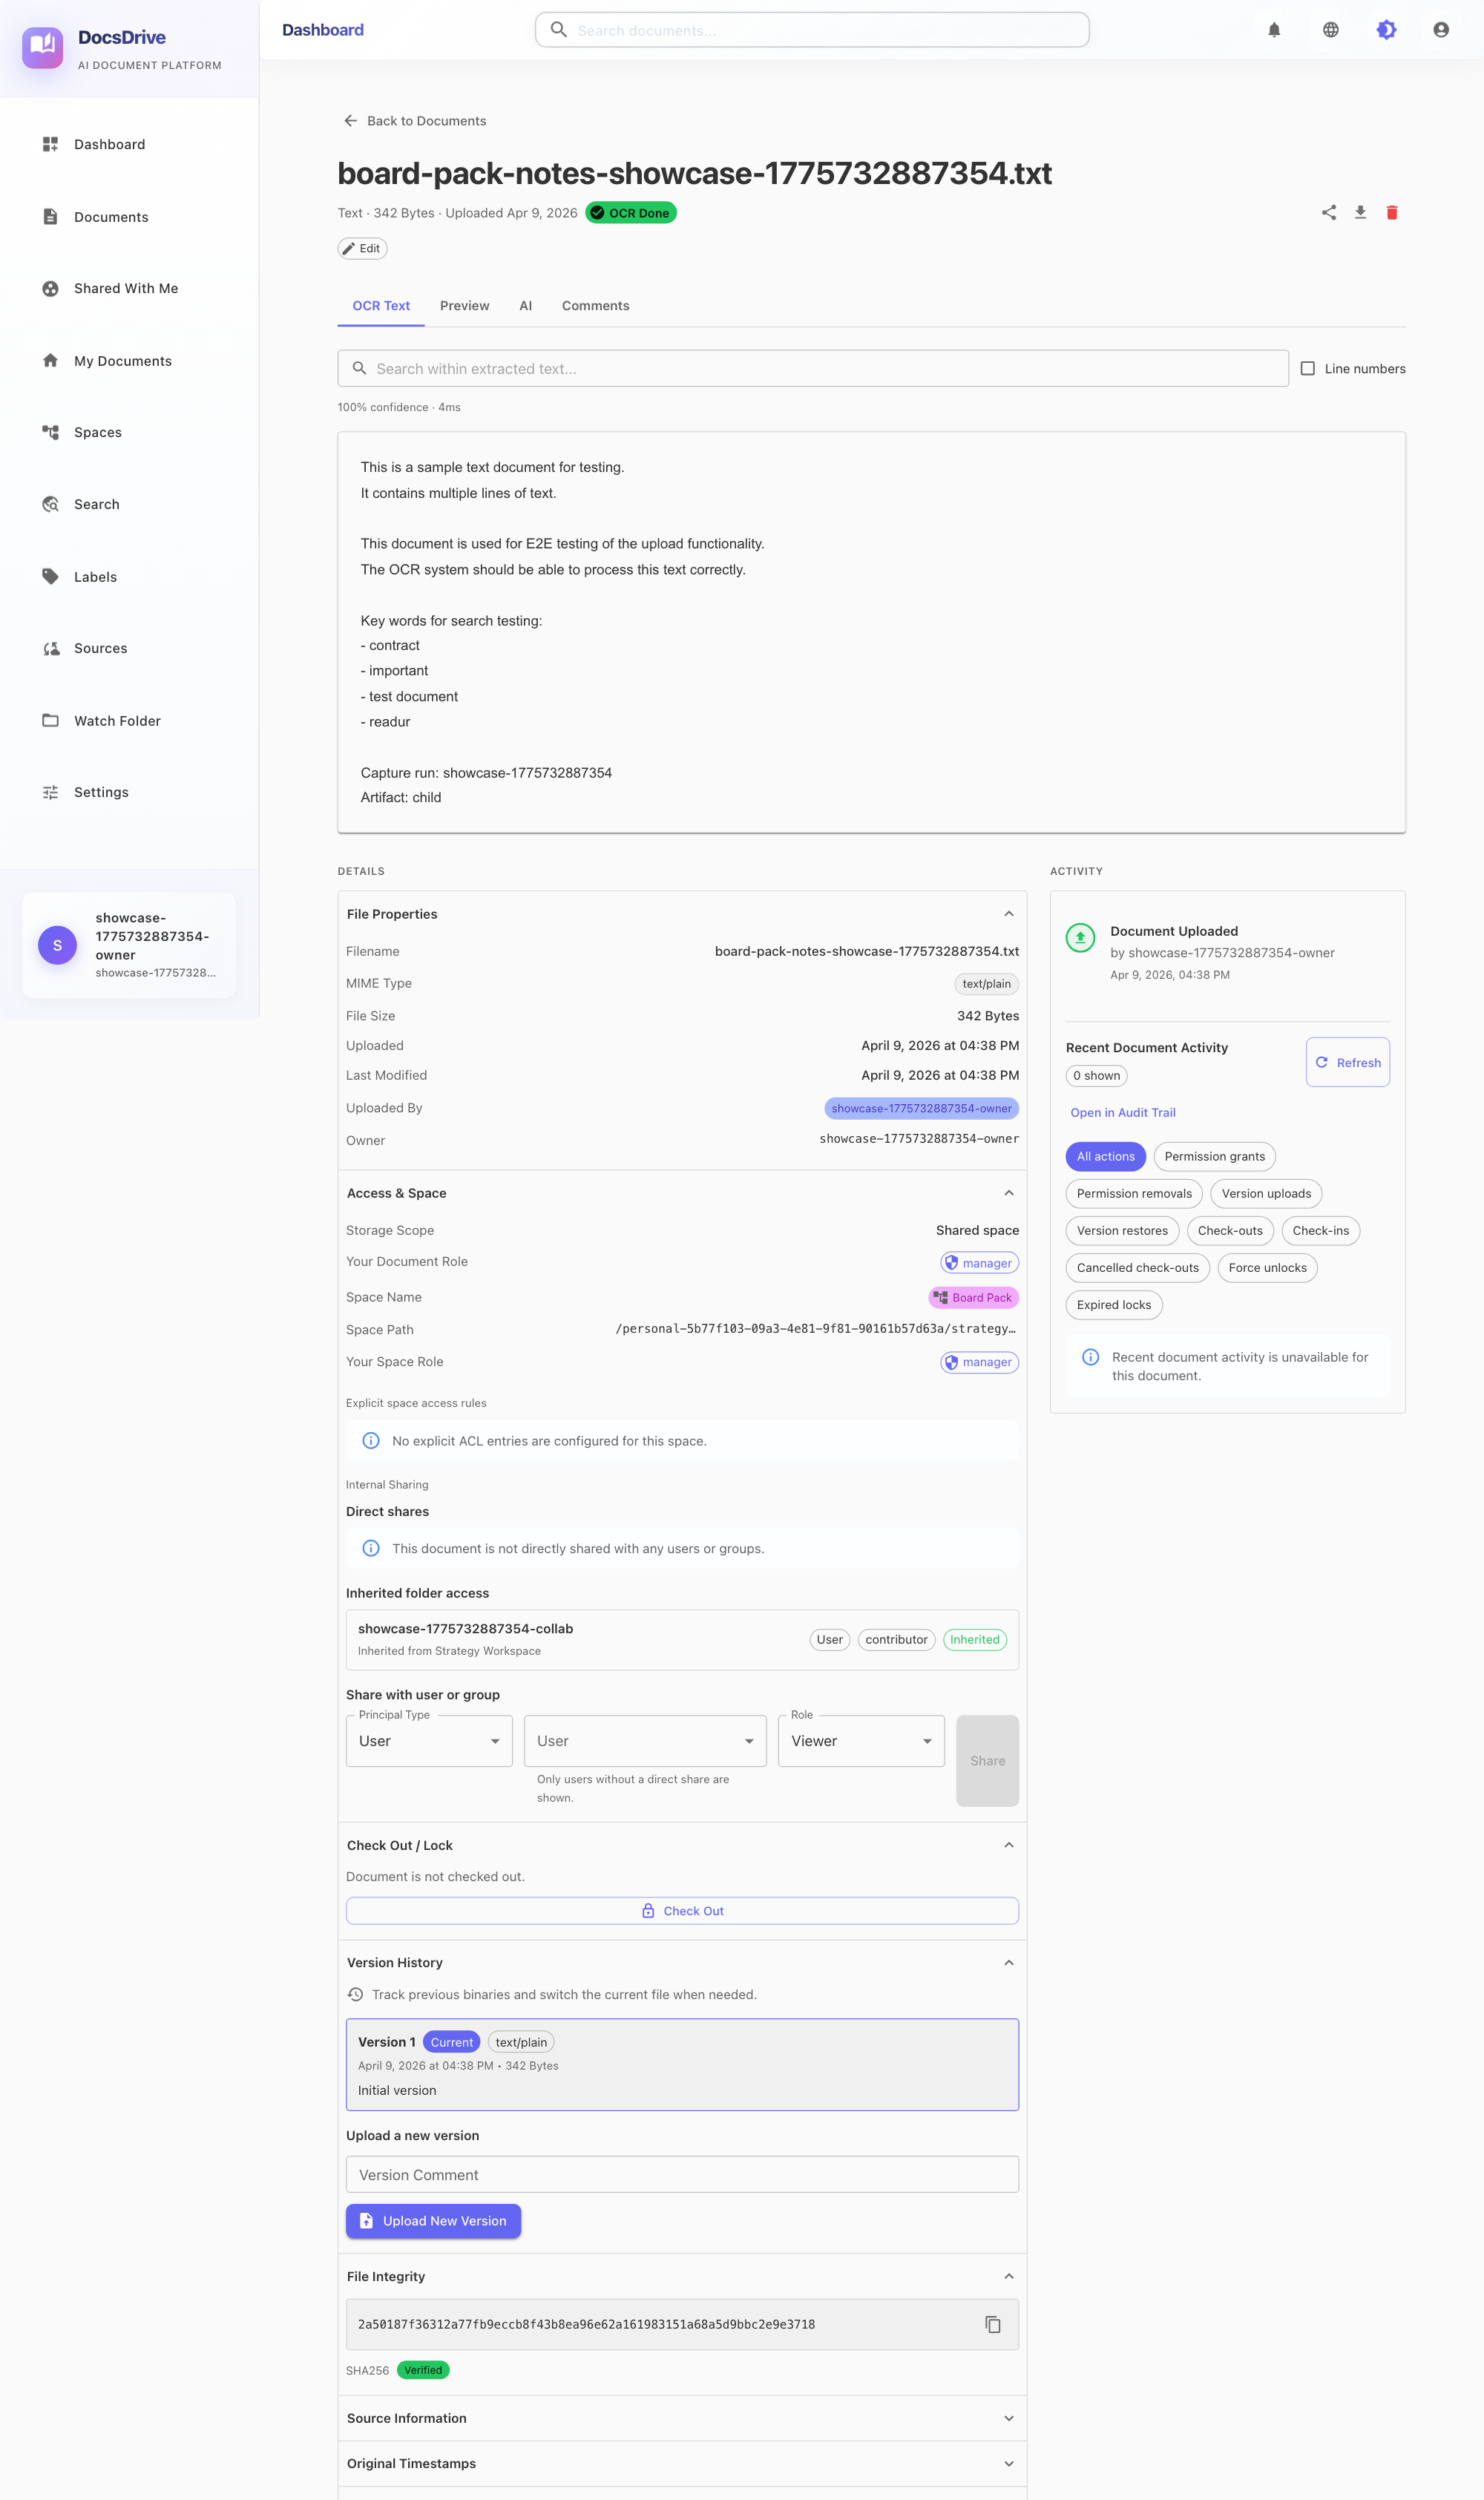
Task: Open the user account icon
Action: point(1441,30)
